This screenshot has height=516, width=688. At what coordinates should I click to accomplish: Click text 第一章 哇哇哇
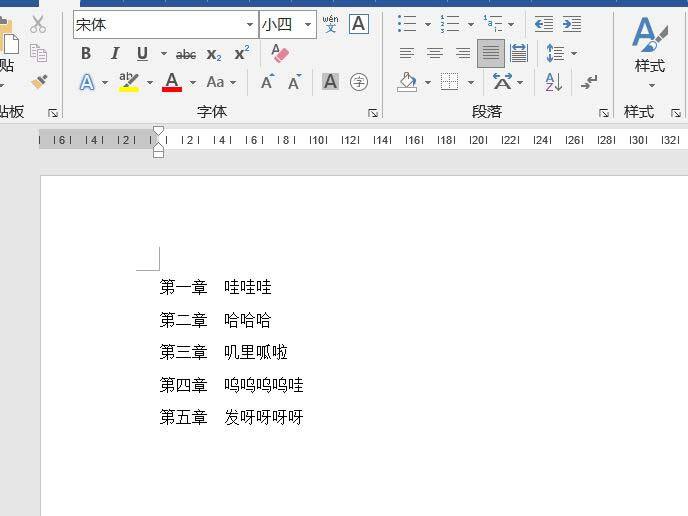pos(215,287)
